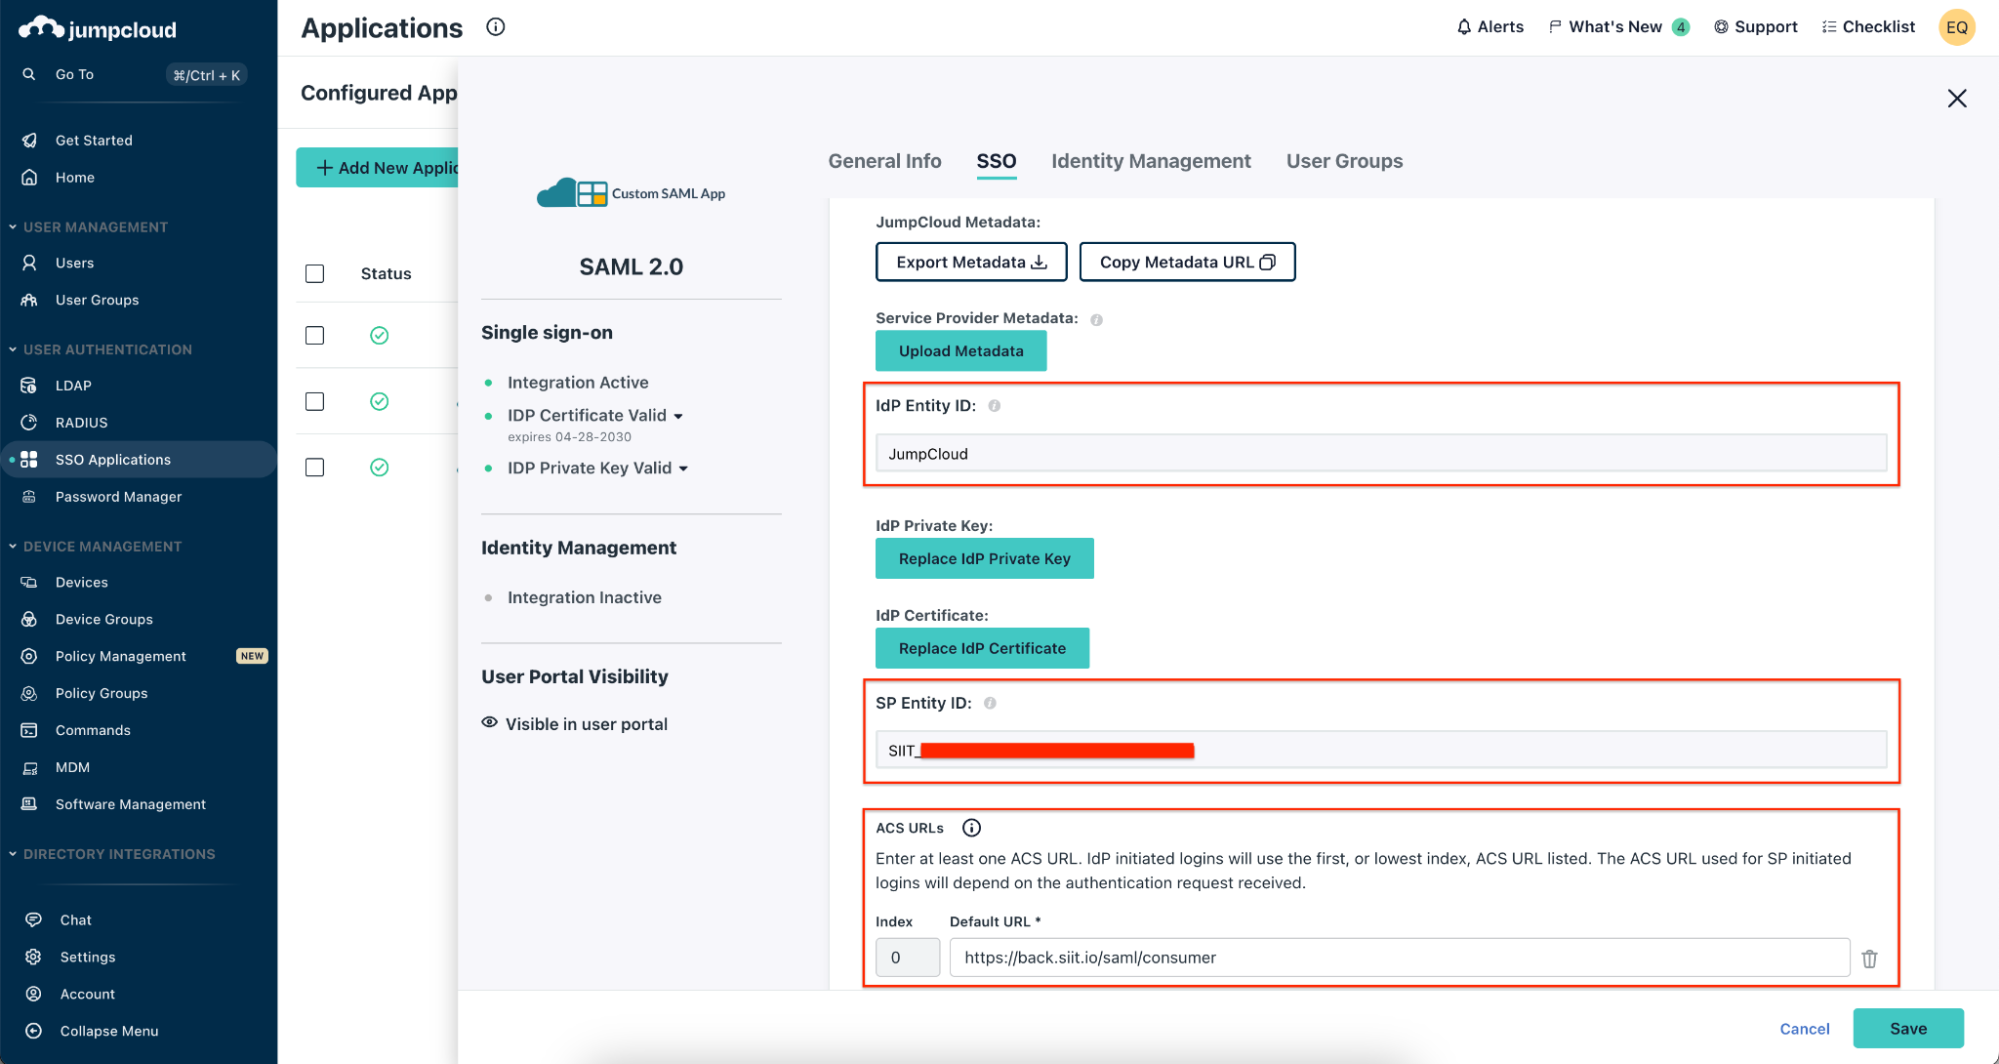Click the info icon beside IdP Entity ID
Viewport: 1999px width, 1064px height.
(x=994, y=406)
